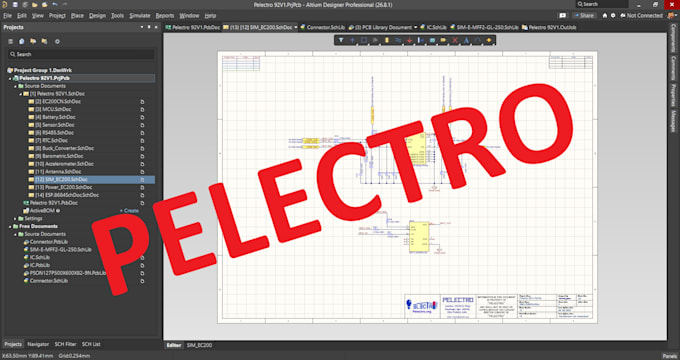Switch to SCH List panel tab
The height and width of the screenshot is (360, 680).
tap(91, 344)
